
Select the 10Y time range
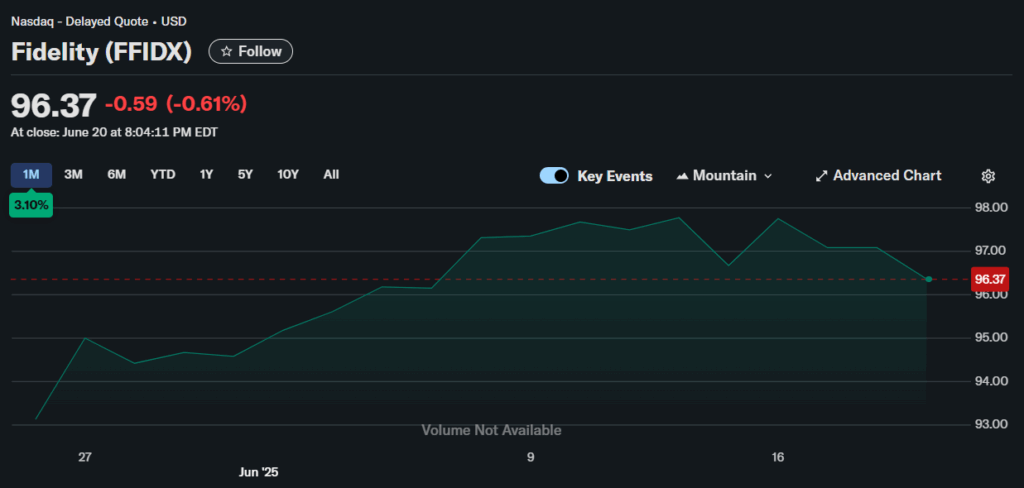(x=288, y=174)
